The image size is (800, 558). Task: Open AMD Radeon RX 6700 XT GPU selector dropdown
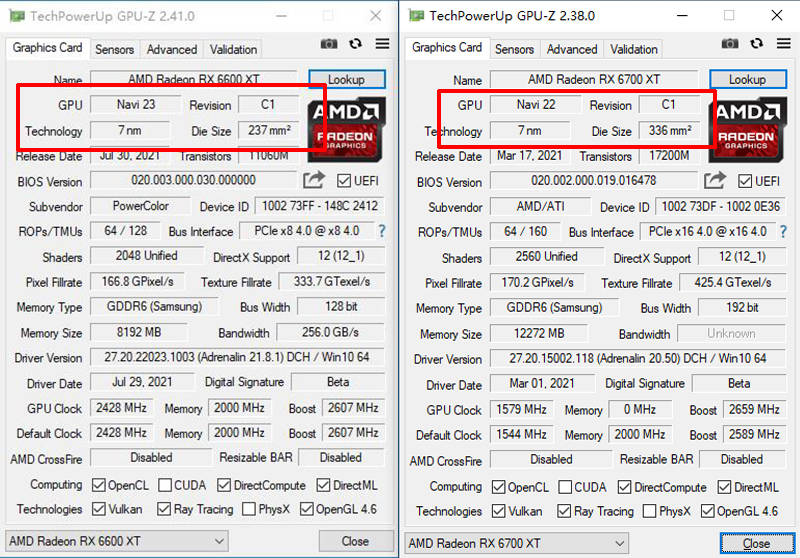[516, 544]
